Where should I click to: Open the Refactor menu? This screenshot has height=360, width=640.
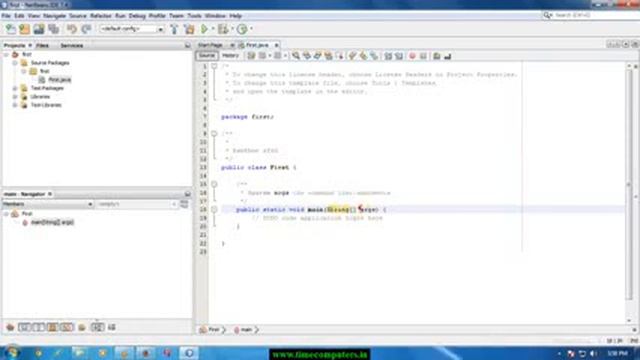(x=100, y=16)
